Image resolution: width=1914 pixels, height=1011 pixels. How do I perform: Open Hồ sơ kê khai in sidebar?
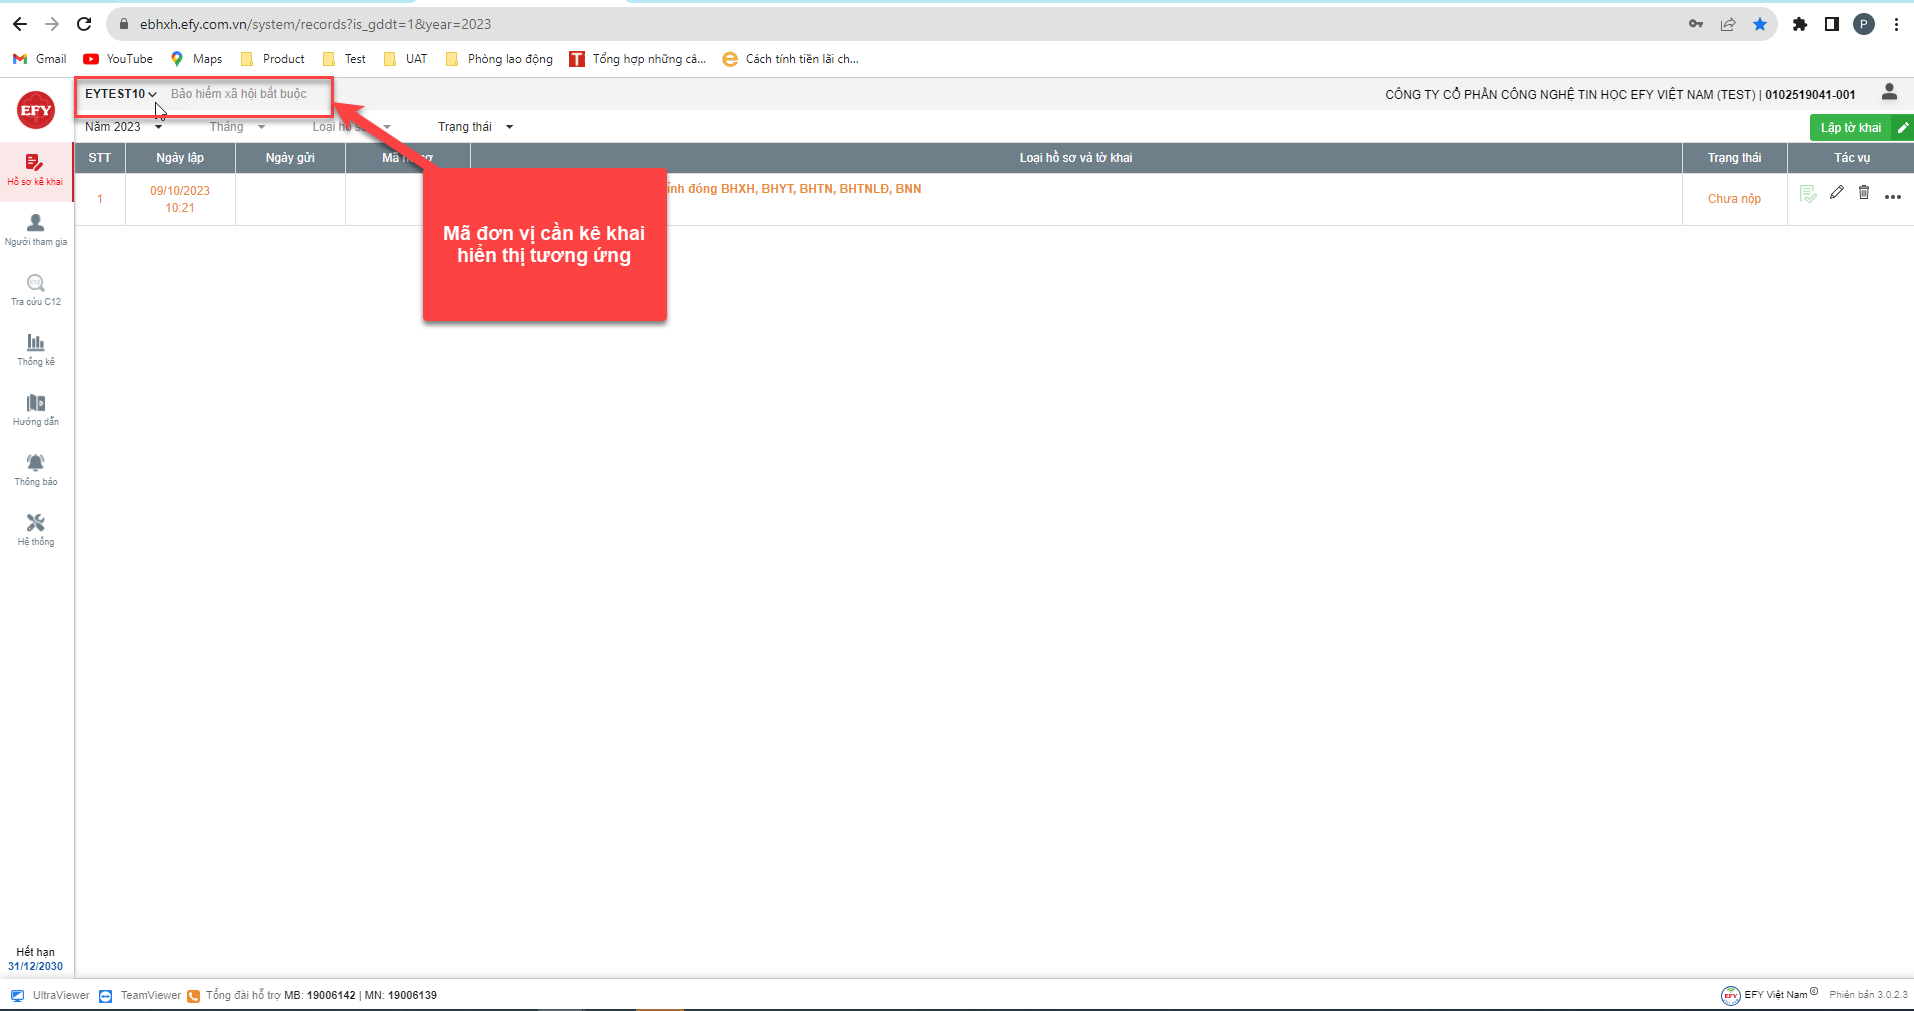[35, 169]
